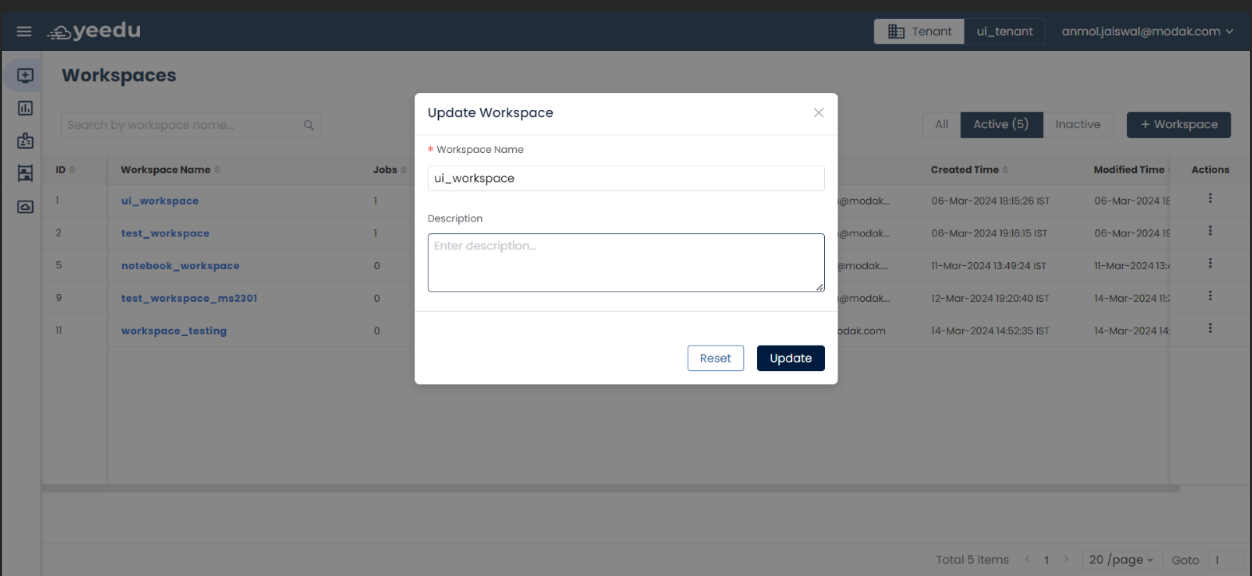Open the Monitoring panel from the sidebar
Screen dimensions: 1252x576
coord(24,107)
